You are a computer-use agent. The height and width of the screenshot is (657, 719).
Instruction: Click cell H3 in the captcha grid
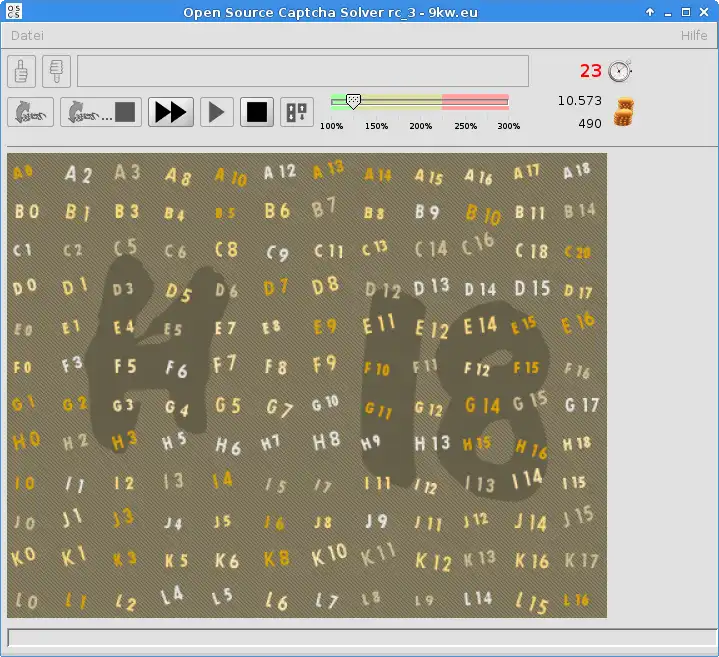point(124,440)
